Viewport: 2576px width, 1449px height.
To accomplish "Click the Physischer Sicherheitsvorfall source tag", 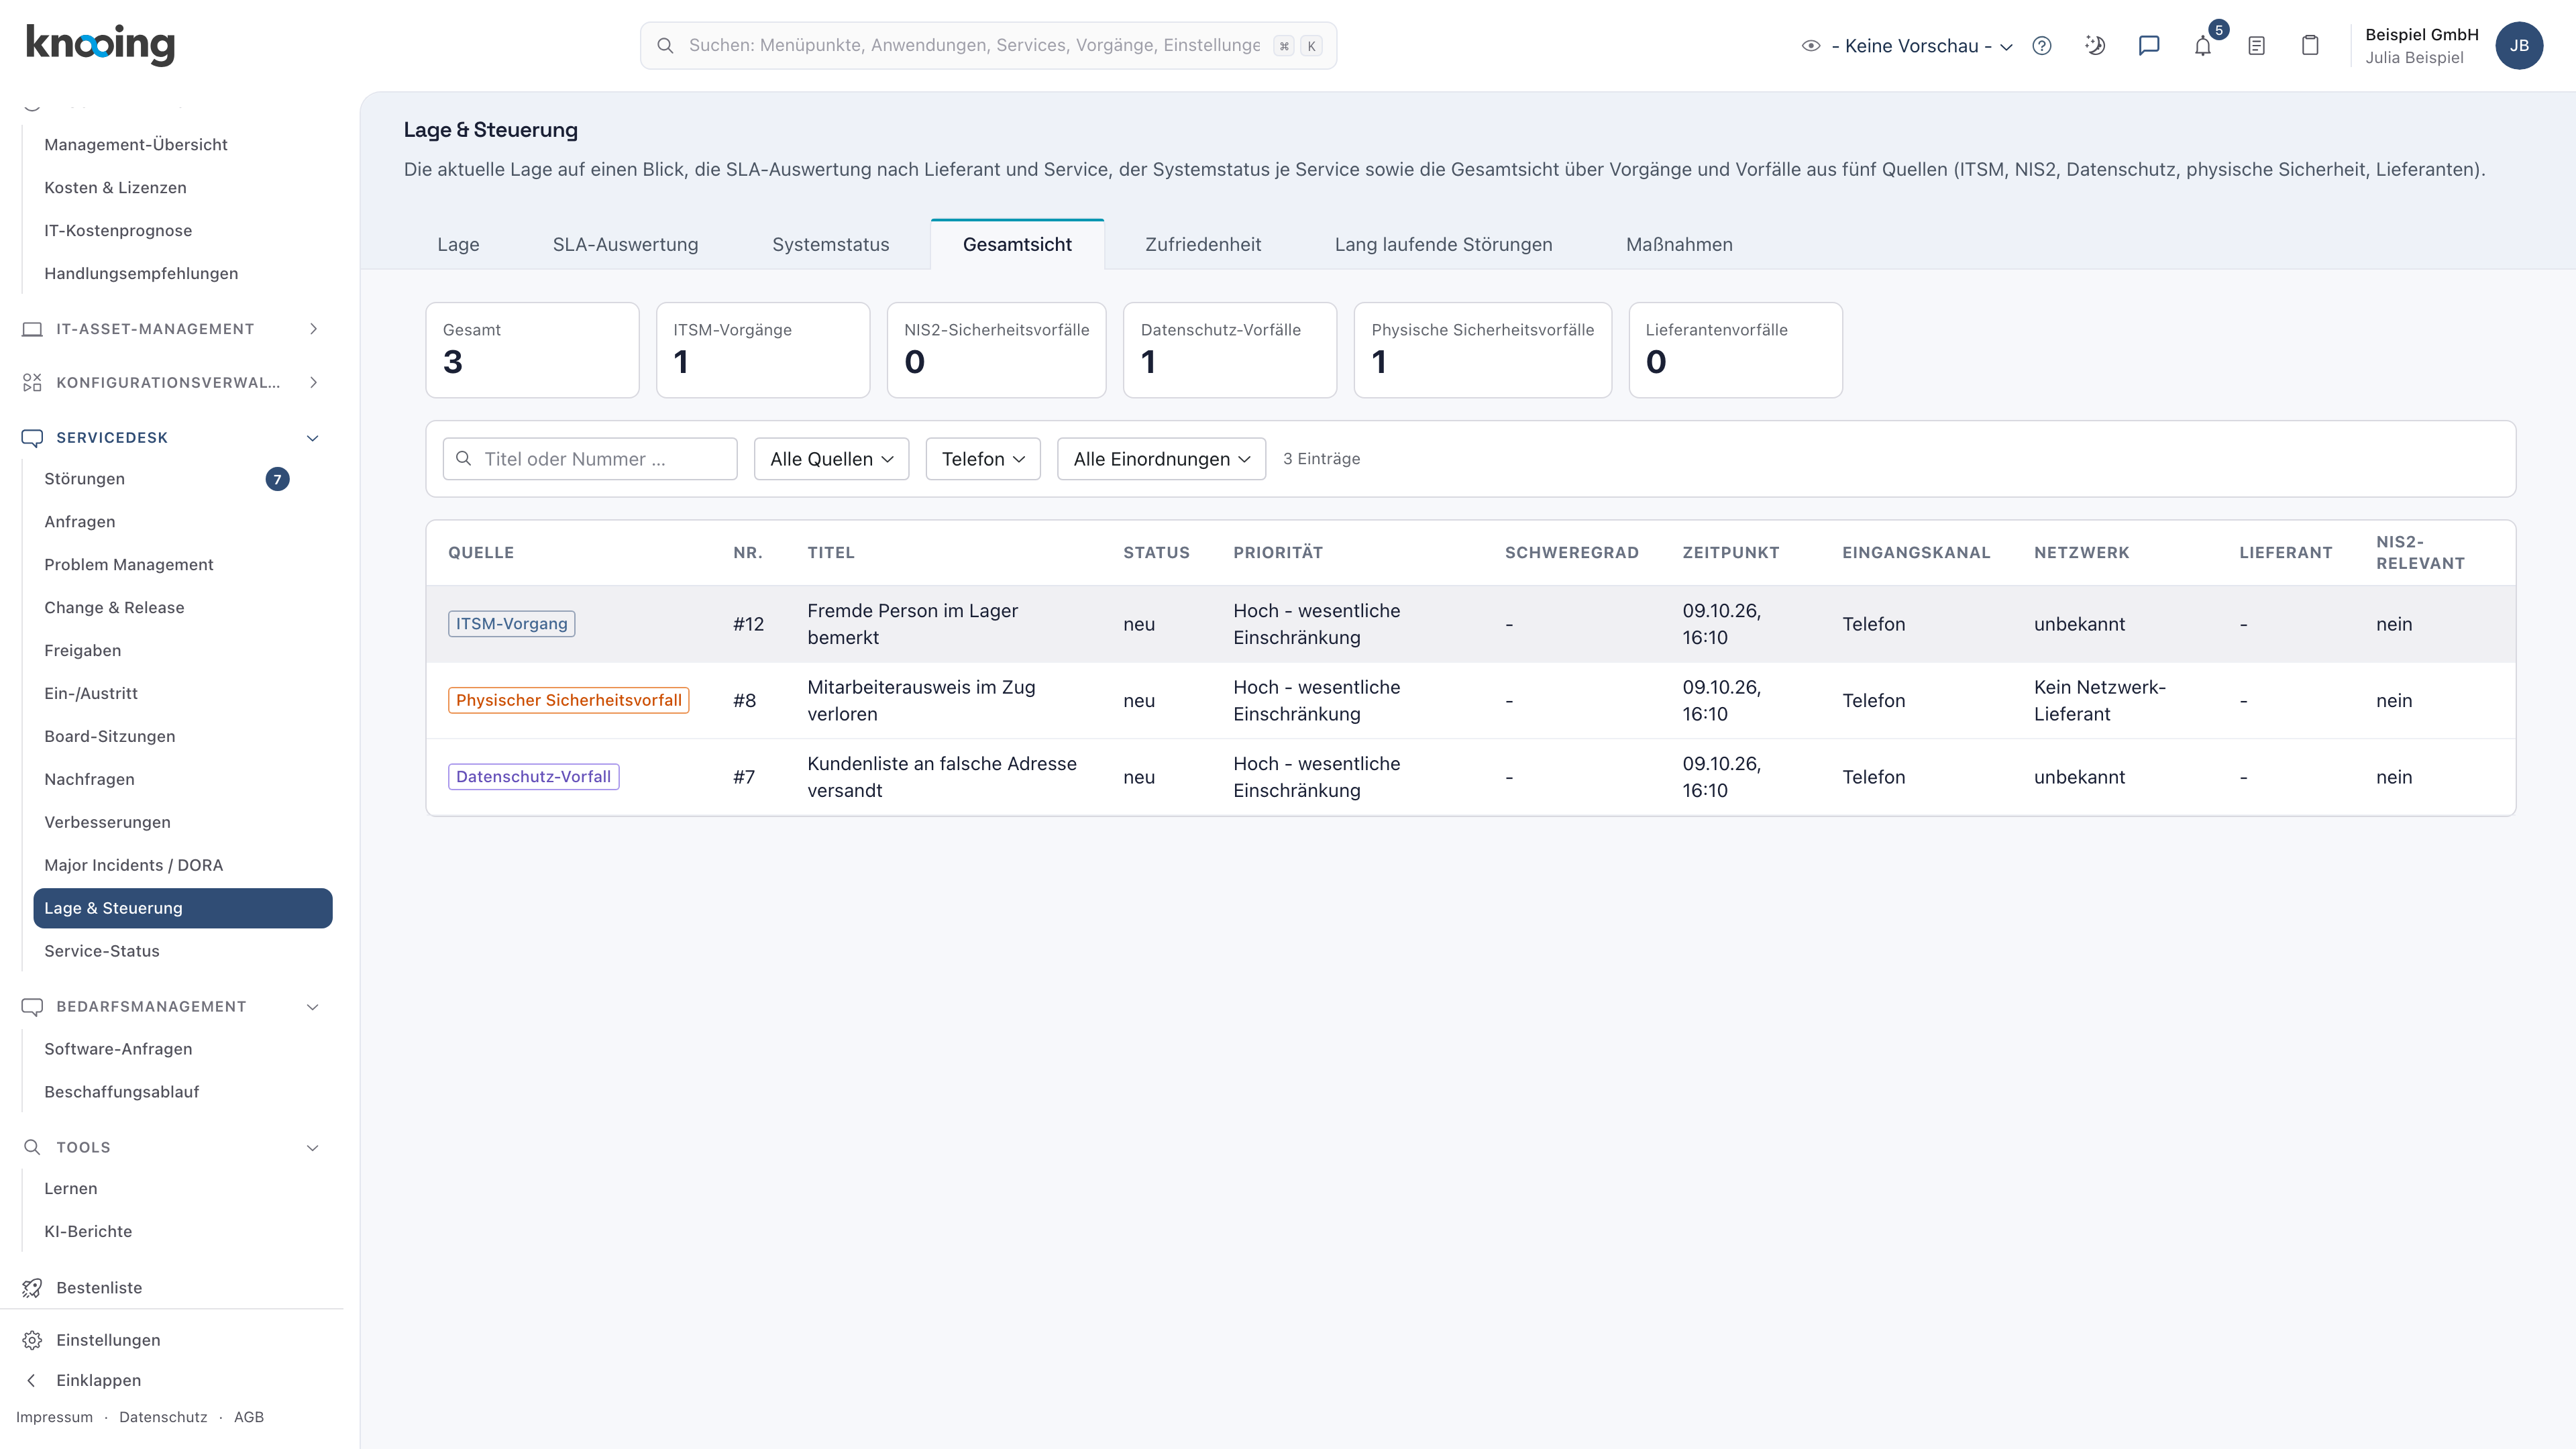I will [568, 701].
